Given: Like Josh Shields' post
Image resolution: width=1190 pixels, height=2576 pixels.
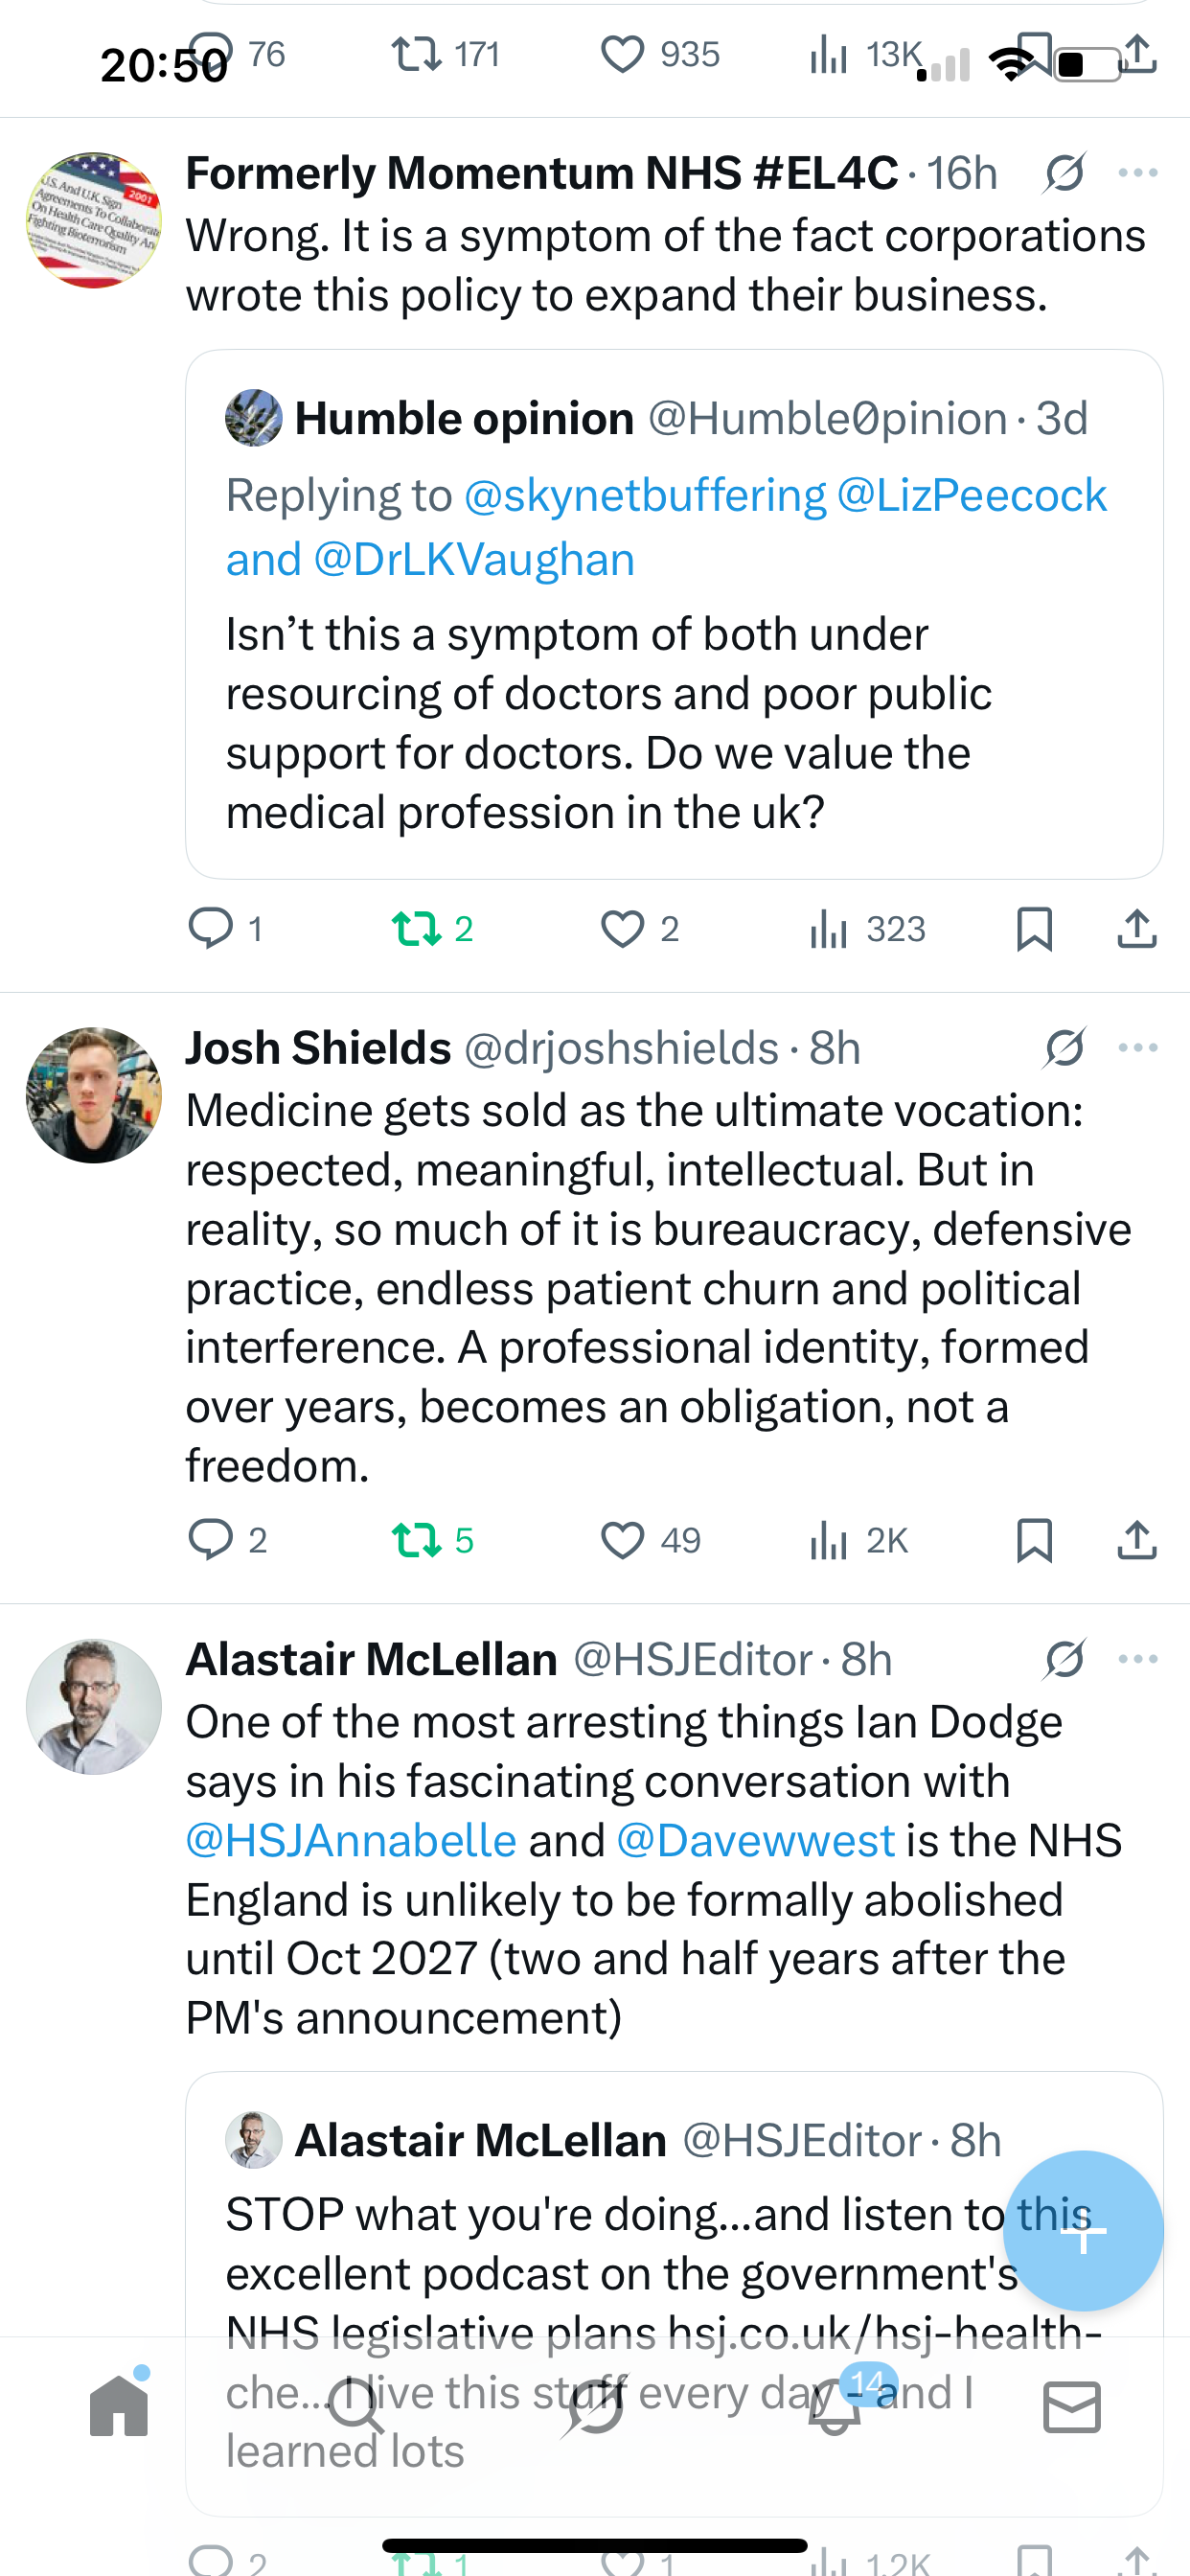Looking at the screenshot, I should point(622,1540).
